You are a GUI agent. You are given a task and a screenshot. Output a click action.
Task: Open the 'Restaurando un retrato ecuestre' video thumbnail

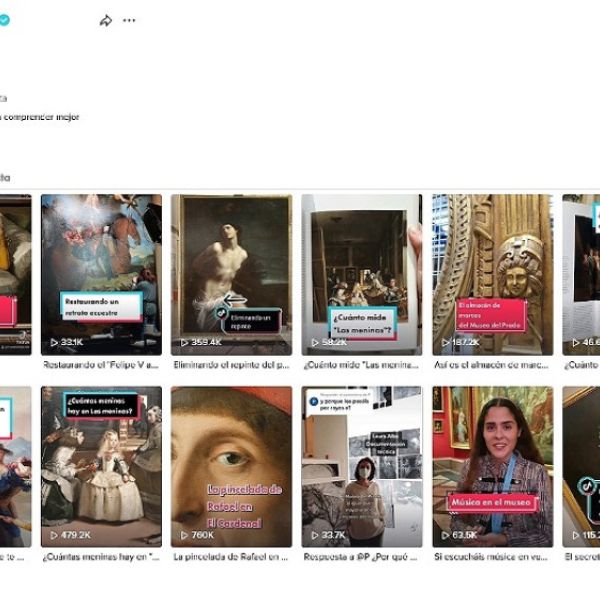pyautogui.click(x=101, y=275)
